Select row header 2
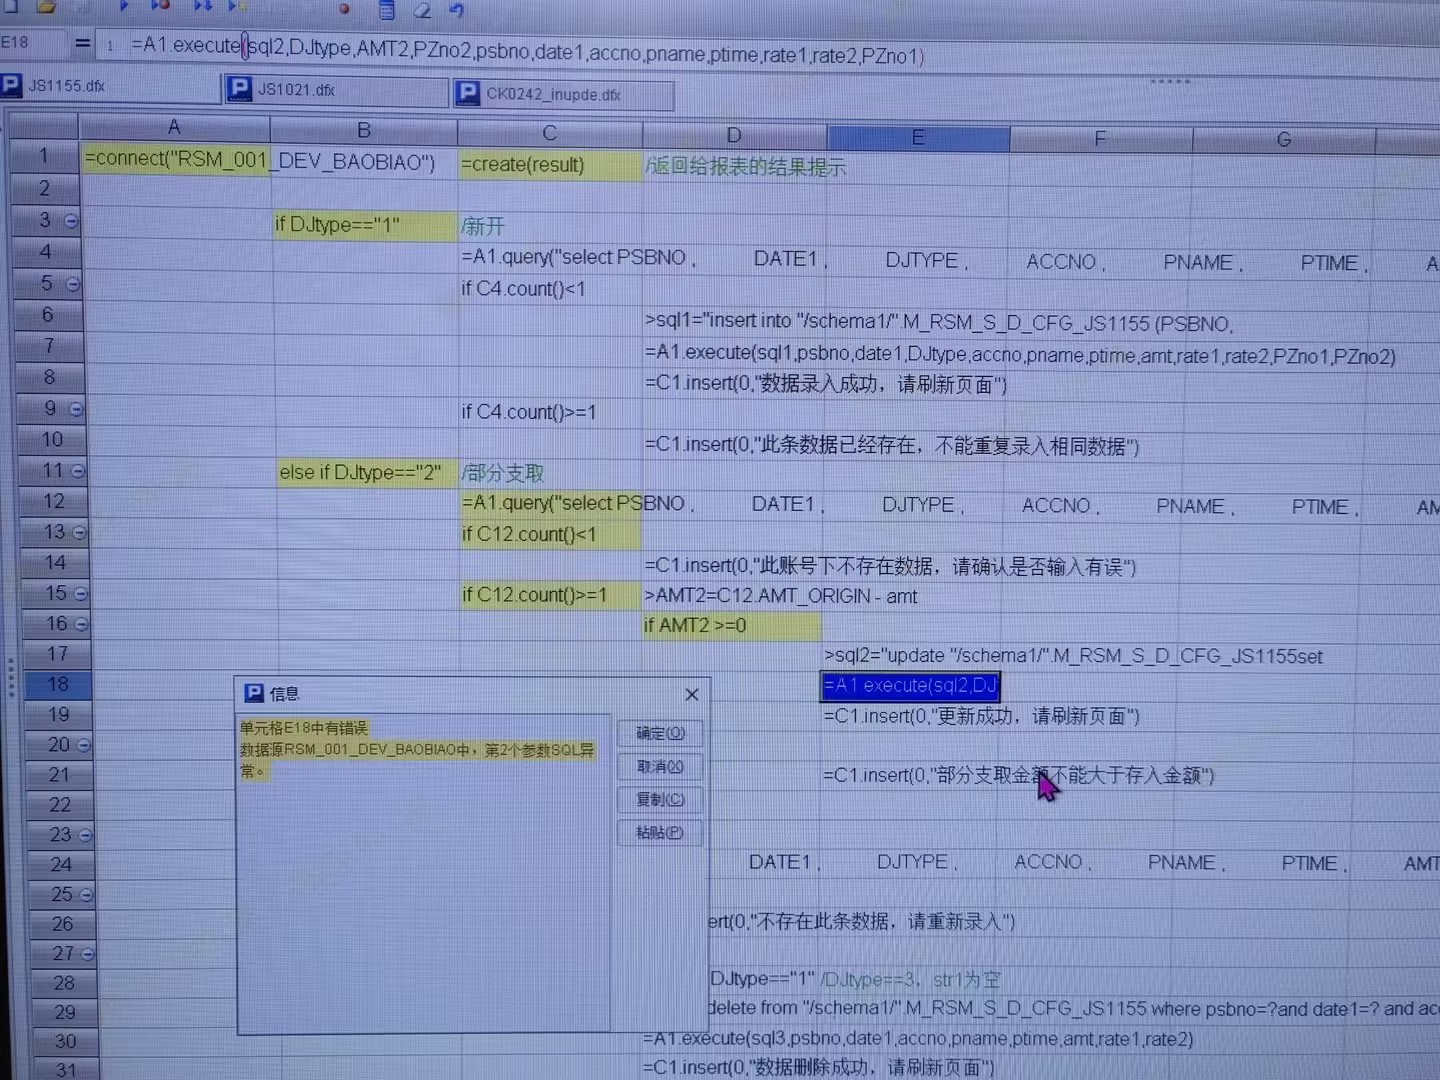This screenshot has height=1080, width=1440. coord(44,188)
